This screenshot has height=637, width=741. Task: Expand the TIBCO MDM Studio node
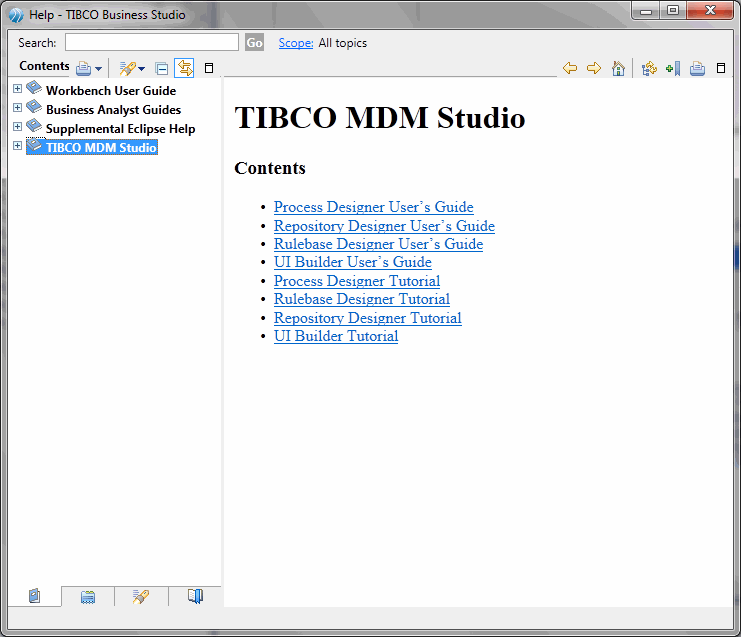click(x=17, y=146)
